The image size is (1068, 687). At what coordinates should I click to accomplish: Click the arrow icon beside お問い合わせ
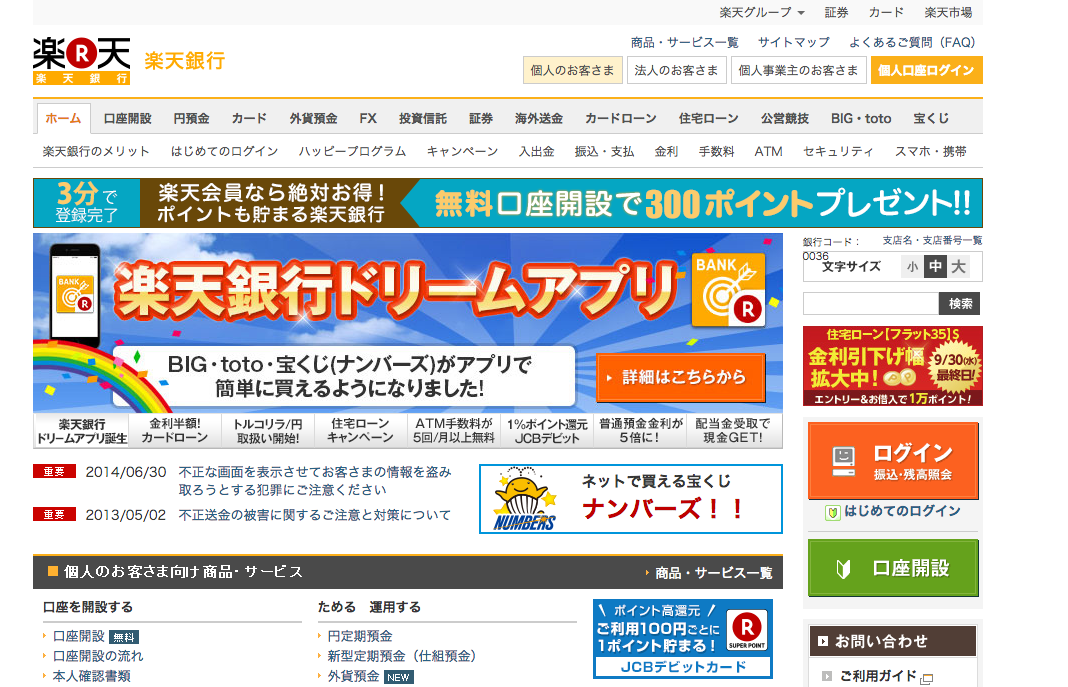point(823,641)
